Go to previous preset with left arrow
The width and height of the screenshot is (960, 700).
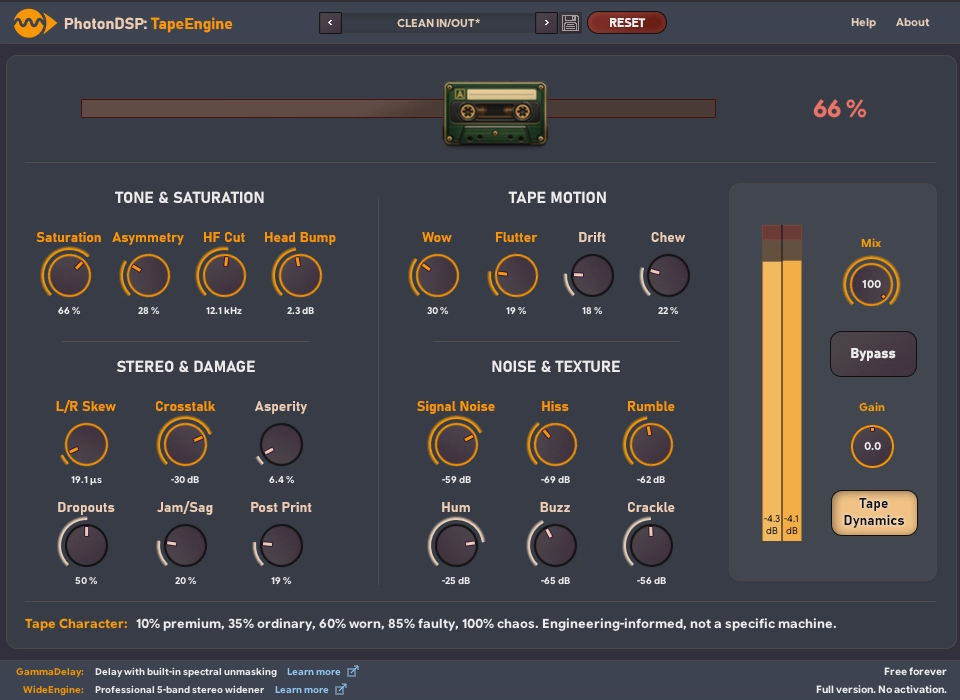pyautogui.click(x=330, y=23)
